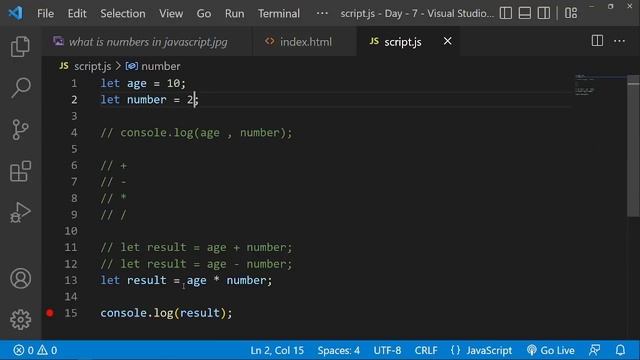
Task: Open the Search view in activity bar
Action: tap(20, 87)
